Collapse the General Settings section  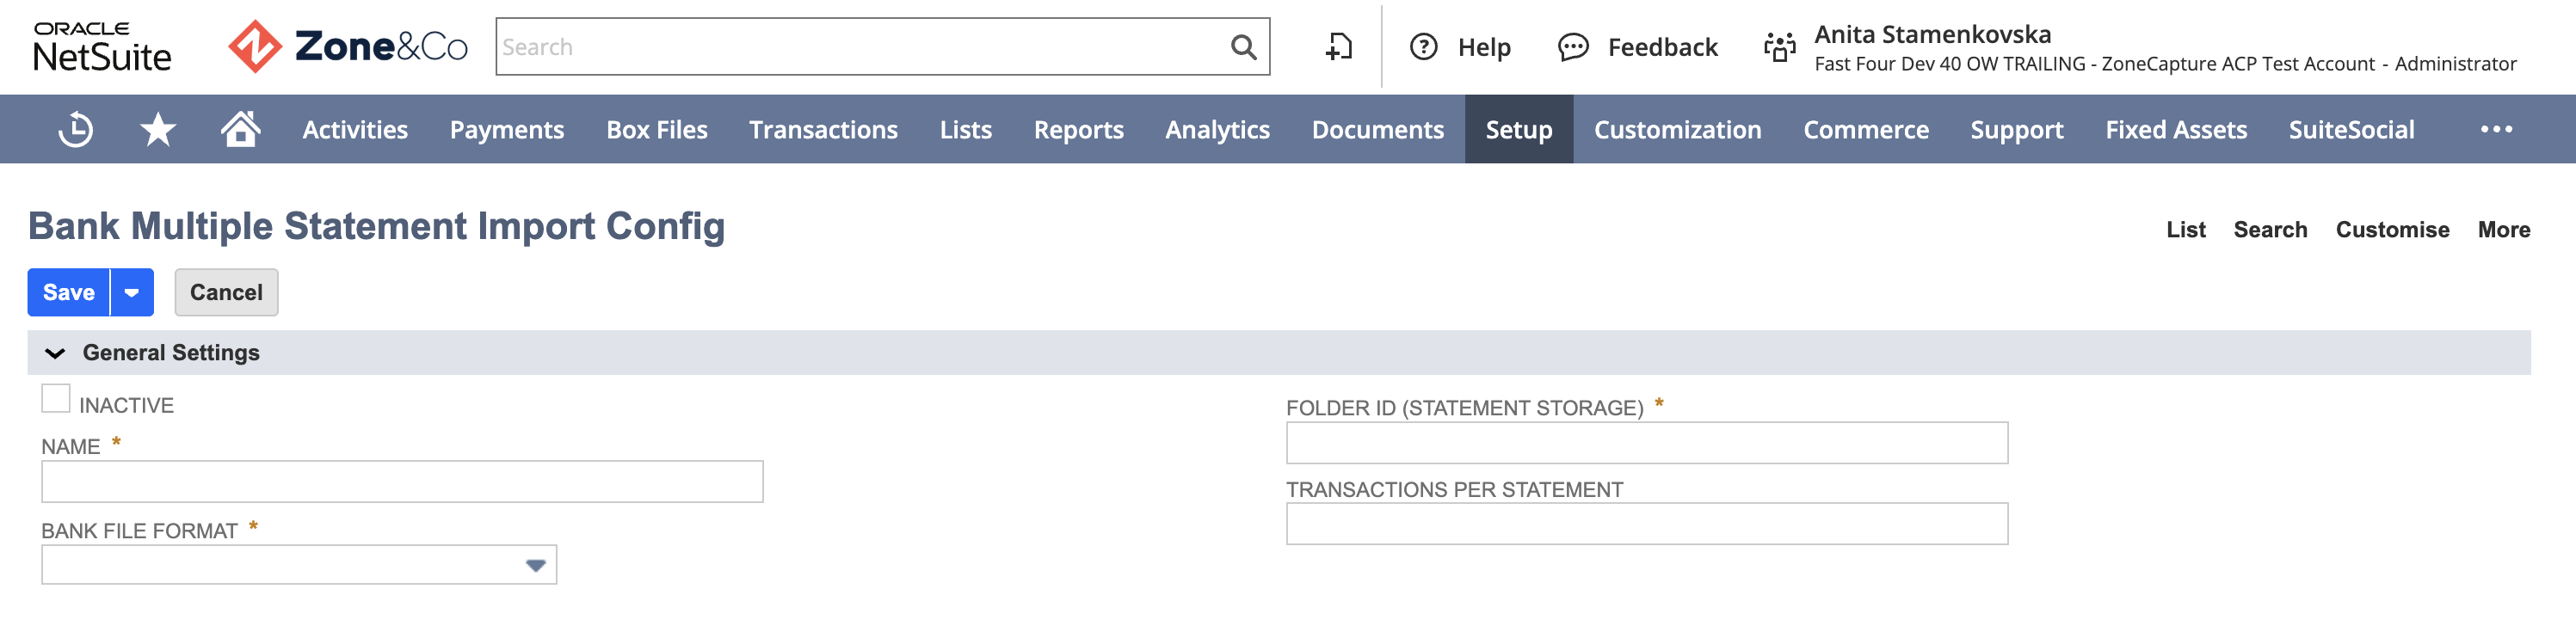55,353
